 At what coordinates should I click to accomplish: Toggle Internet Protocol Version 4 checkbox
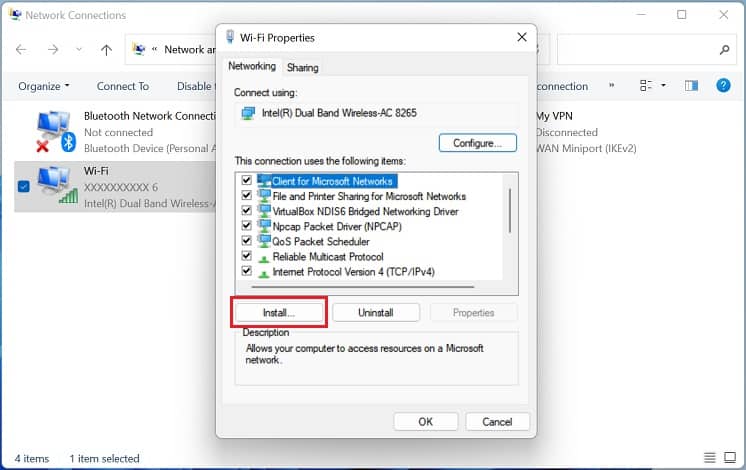tap(246, 271)
